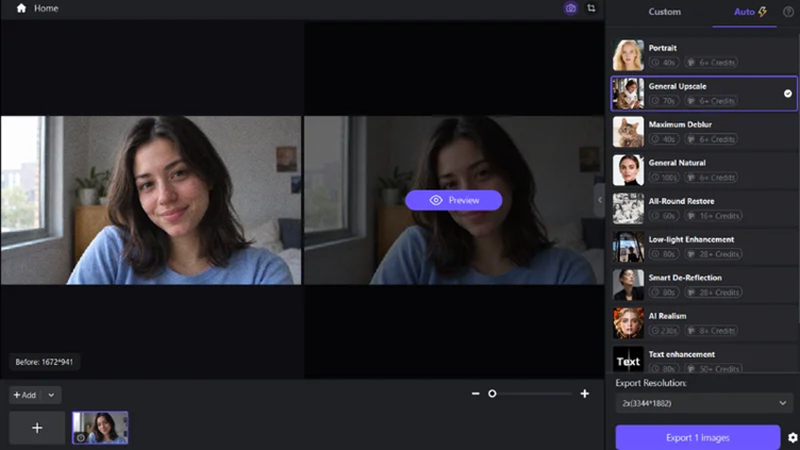This screenshot has height=450, width=800.
Task: Toggle the General Upscale selected checkmark
Action: click(x=788, y=93)
